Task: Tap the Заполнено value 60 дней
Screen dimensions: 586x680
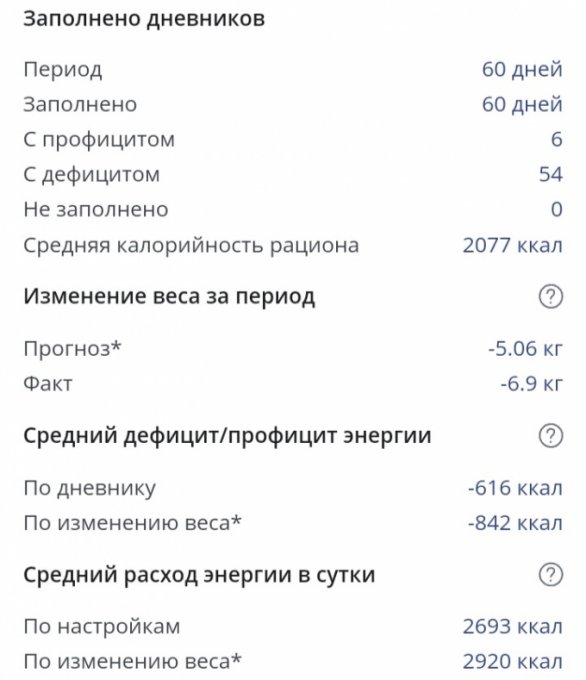Action: 522,105
